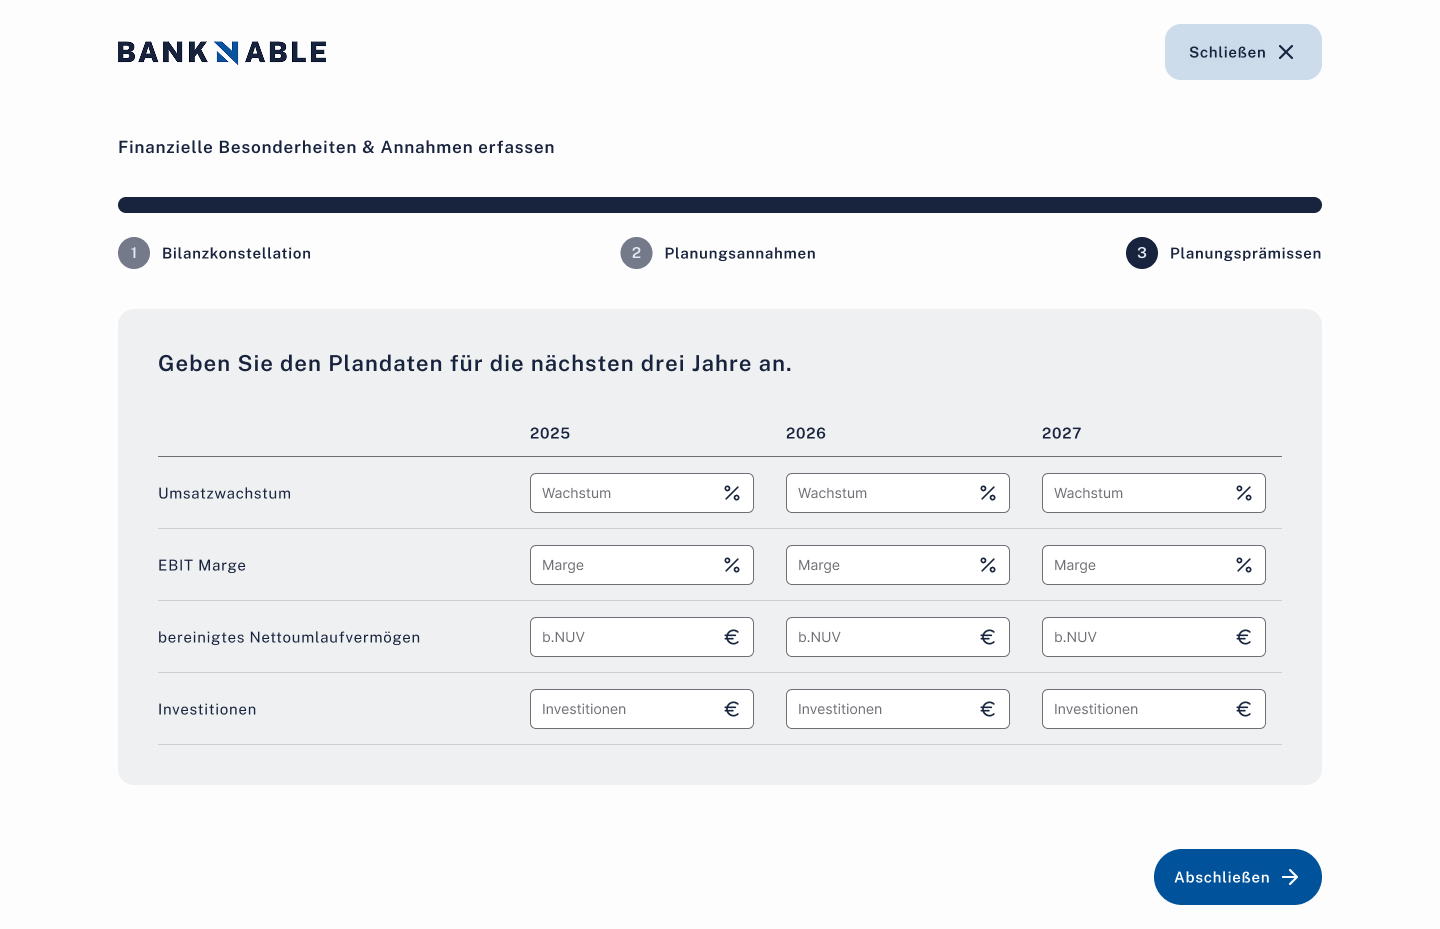The width and height of the screenshot is (1440, 929).
Task: Click the 2027 b.NUV input field
Action: pos(1134,637)
